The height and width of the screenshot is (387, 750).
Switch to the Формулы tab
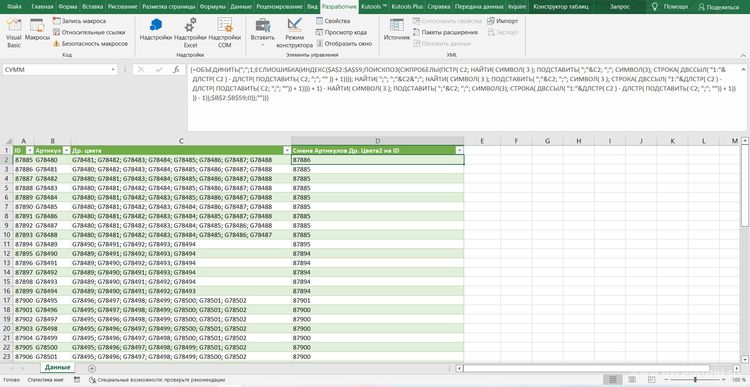[212, 7]
